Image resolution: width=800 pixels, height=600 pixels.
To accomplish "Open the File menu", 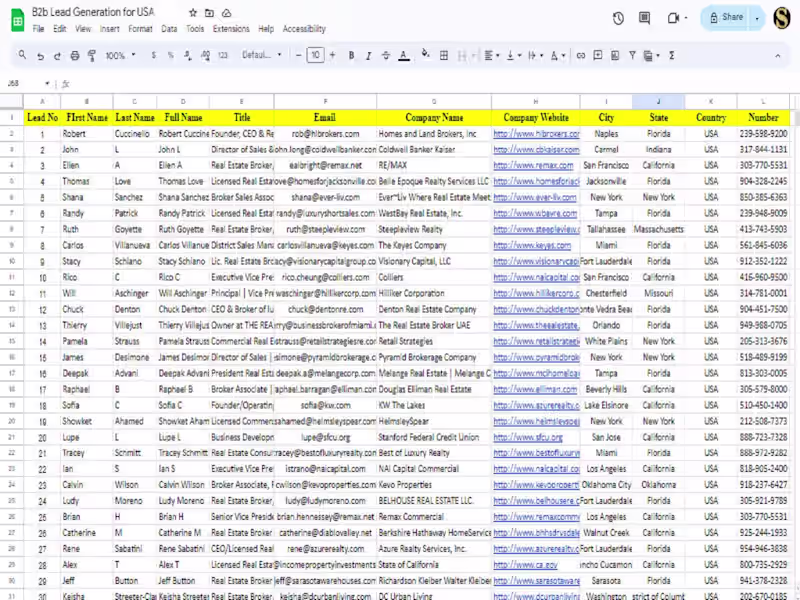I will [x=38, y=29].
